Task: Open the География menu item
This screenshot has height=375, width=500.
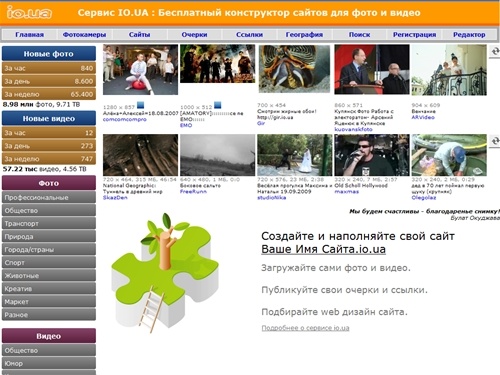Action: [304, 35]
